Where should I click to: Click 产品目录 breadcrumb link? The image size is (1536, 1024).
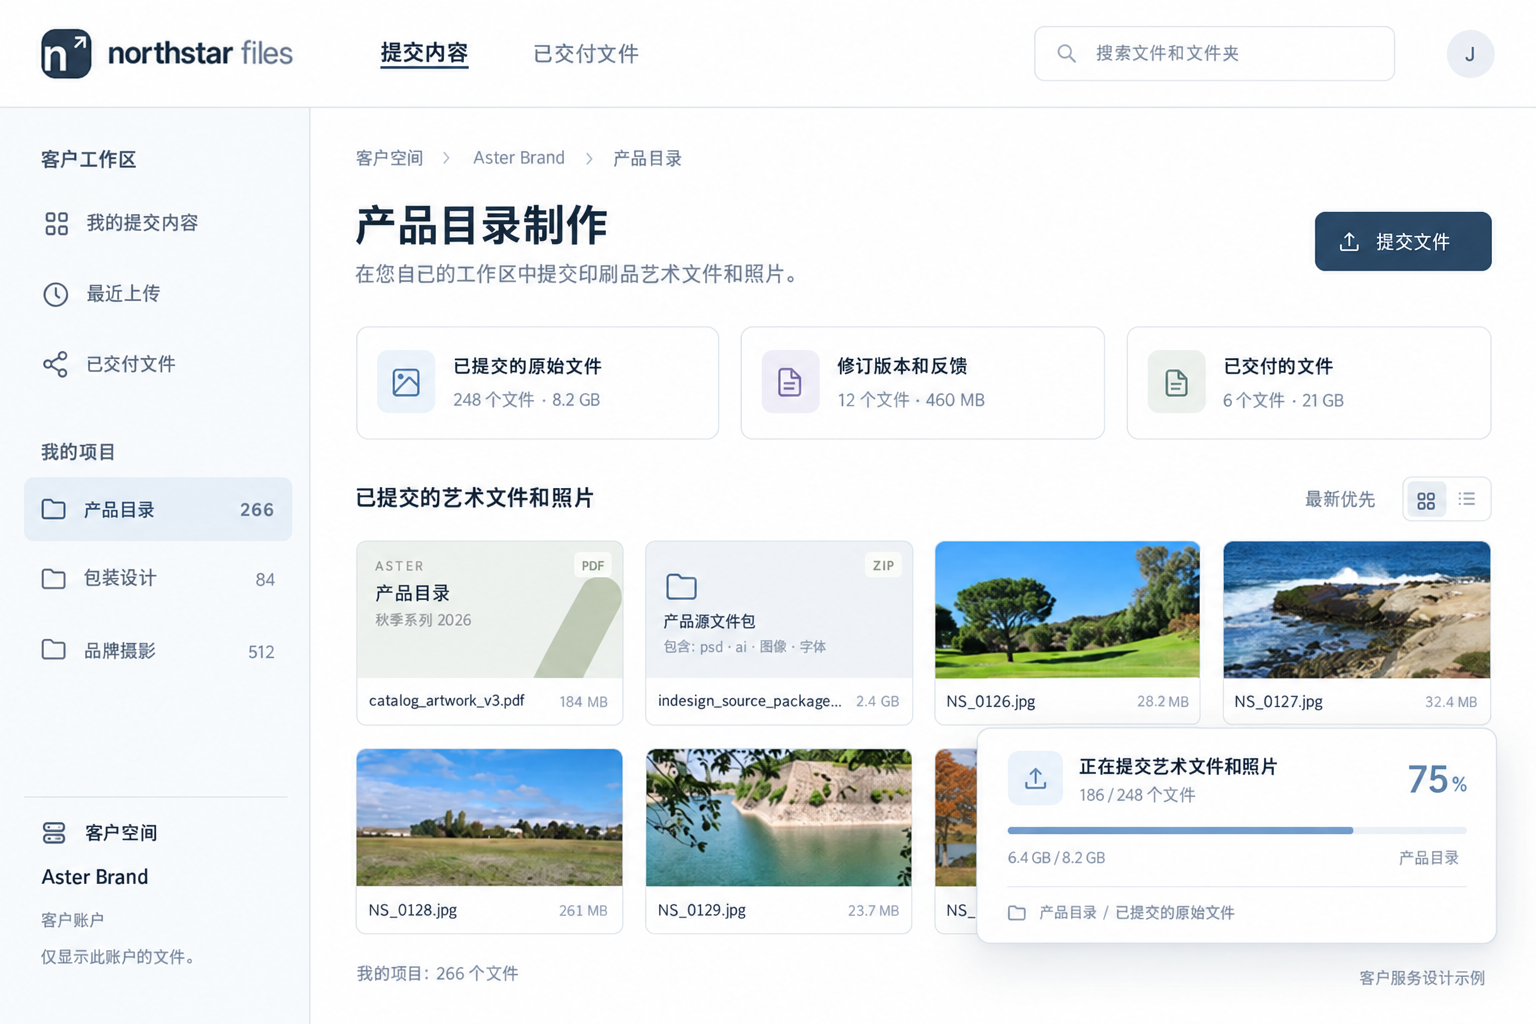647,158
